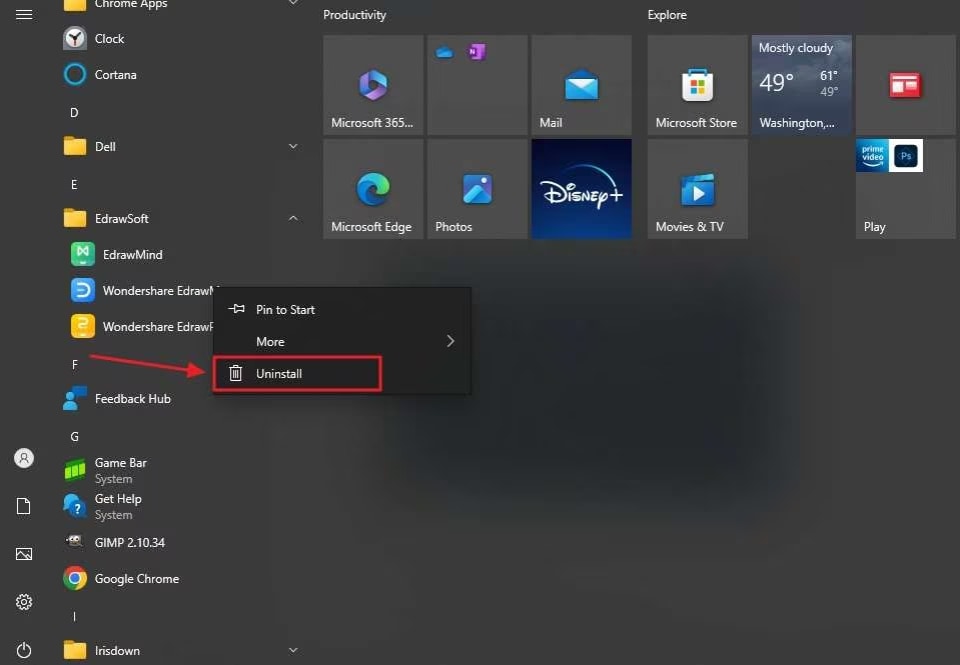Open Settings gear icon
The height and width of the screenshot is (665, 960).
point(24,602)
